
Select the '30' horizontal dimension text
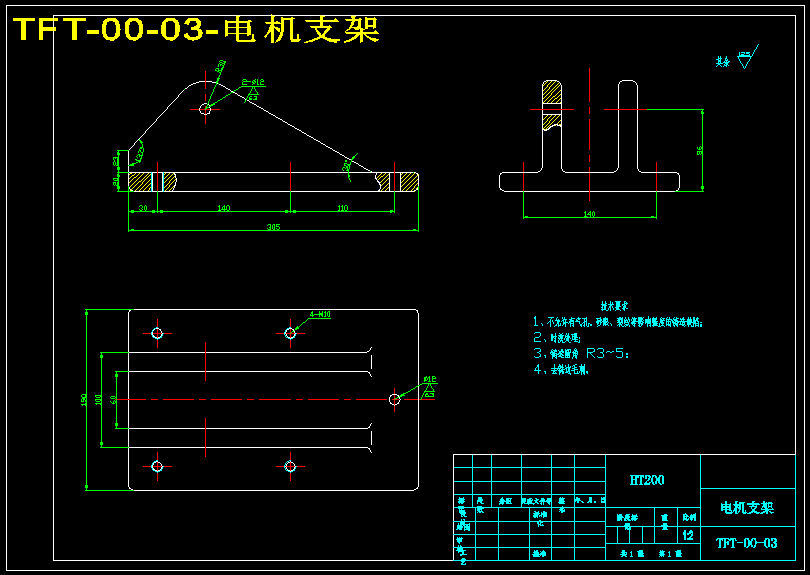[x=143, y=208]
